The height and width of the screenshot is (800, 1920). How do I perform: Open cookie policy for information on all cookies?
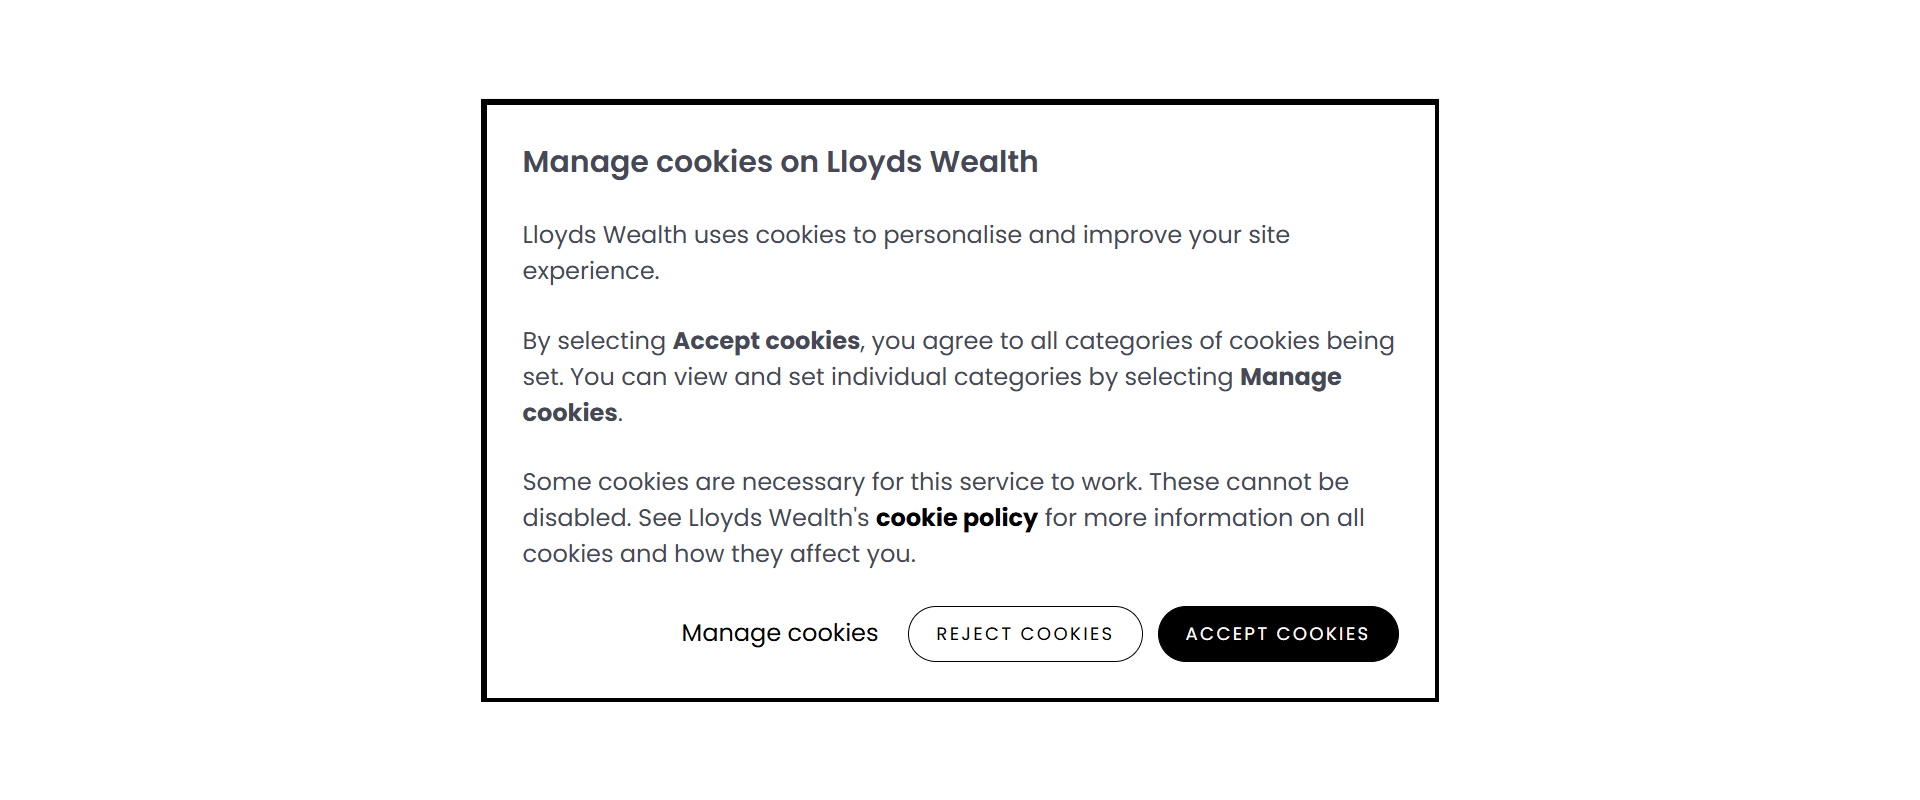point(956,518)
